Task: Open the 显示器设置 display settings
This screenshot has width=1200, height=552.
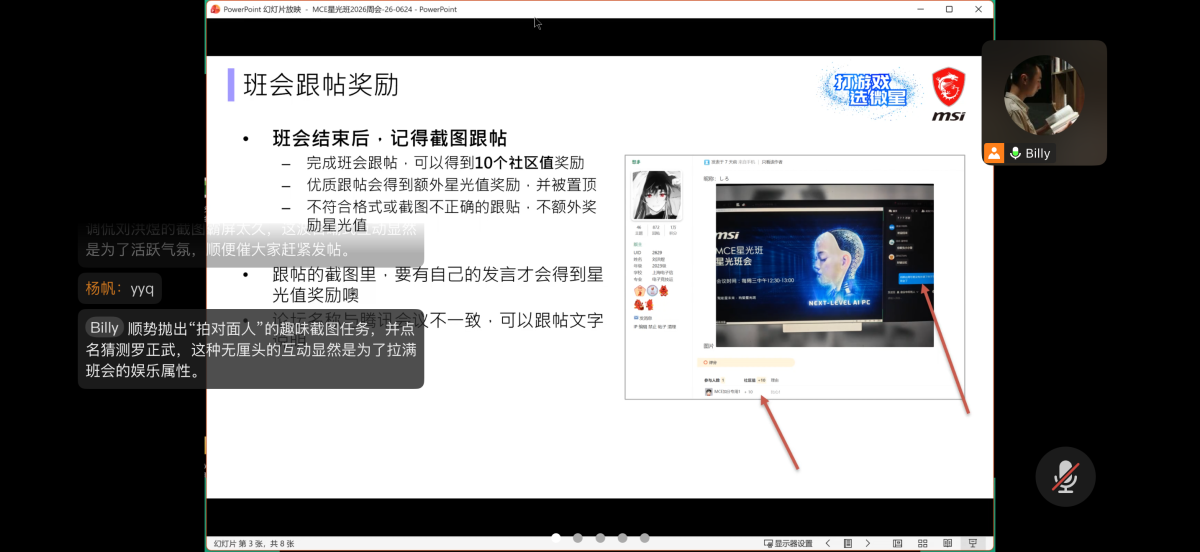Action: click(x=788, y=543)
